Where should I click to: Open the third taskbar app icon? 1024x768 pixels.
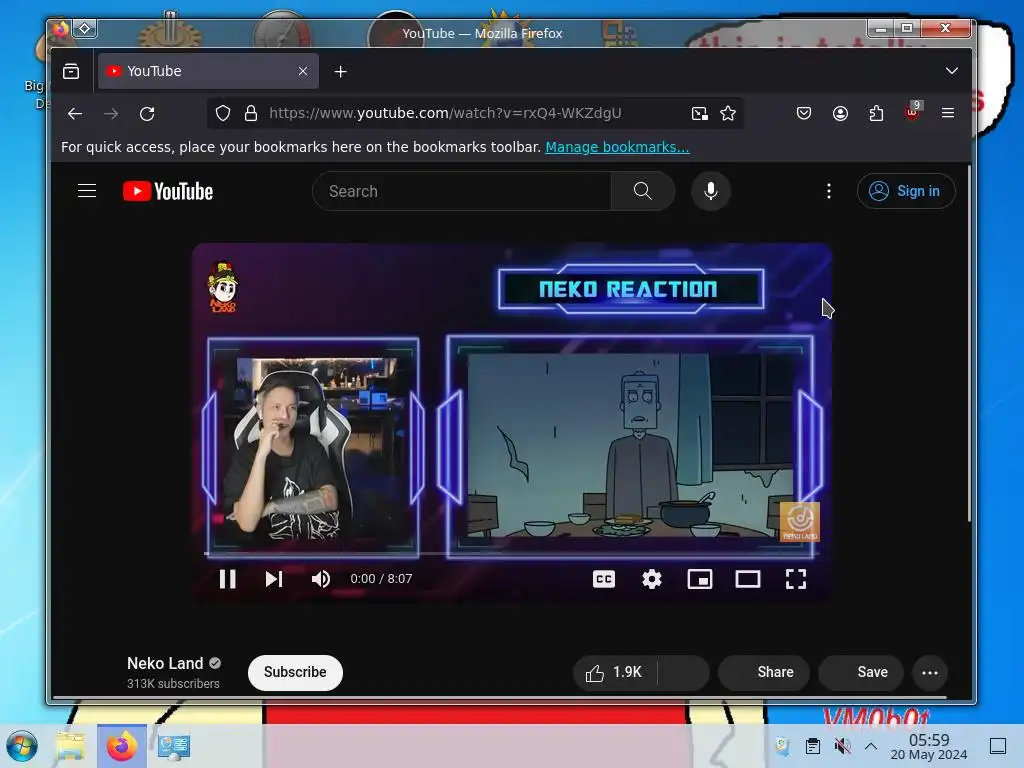[x=174, y=746]
